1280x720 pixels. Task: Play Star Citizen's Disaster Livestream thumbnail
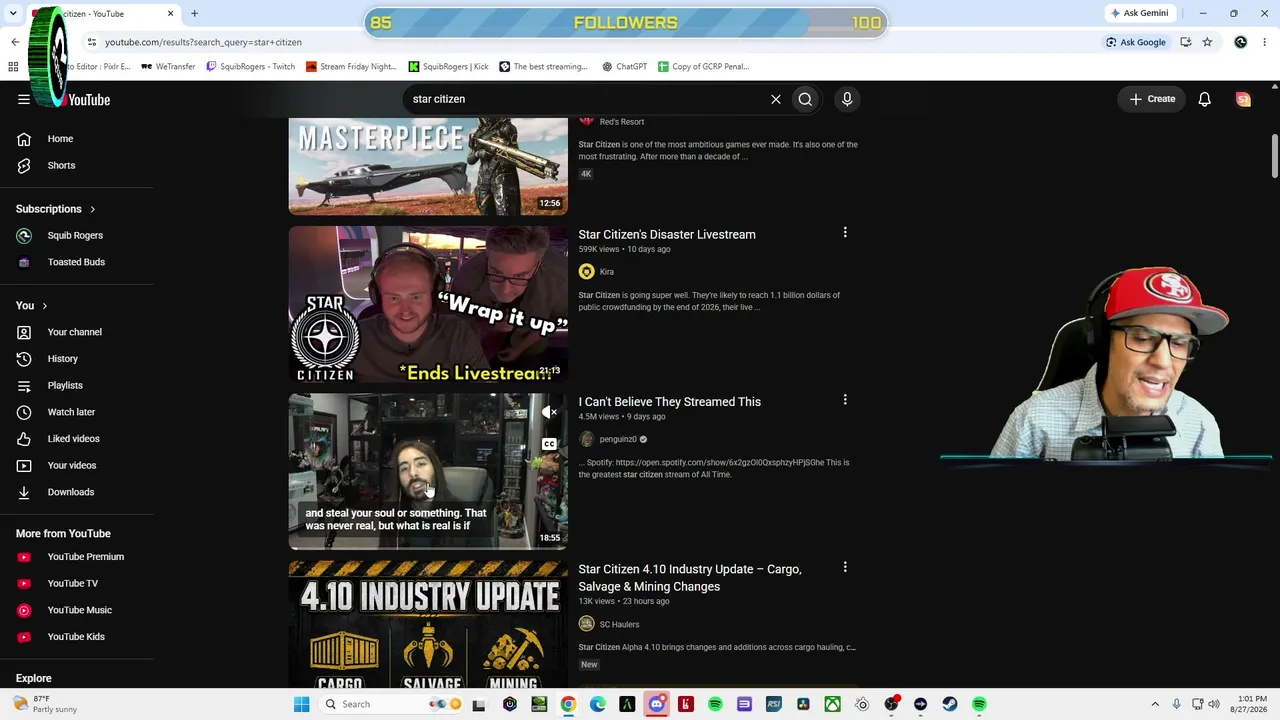pos(428,304)
